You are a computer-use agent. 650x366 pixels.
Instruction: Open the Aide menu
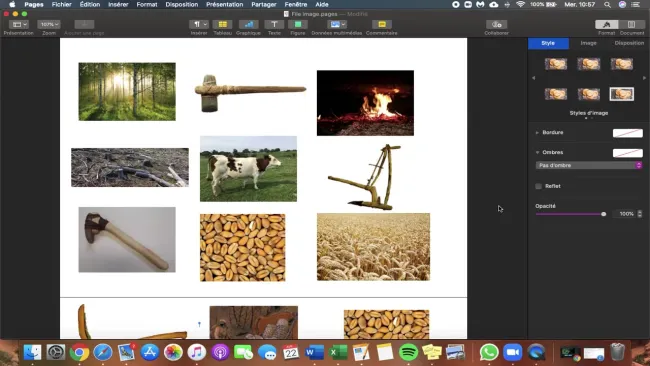(322, 5)
